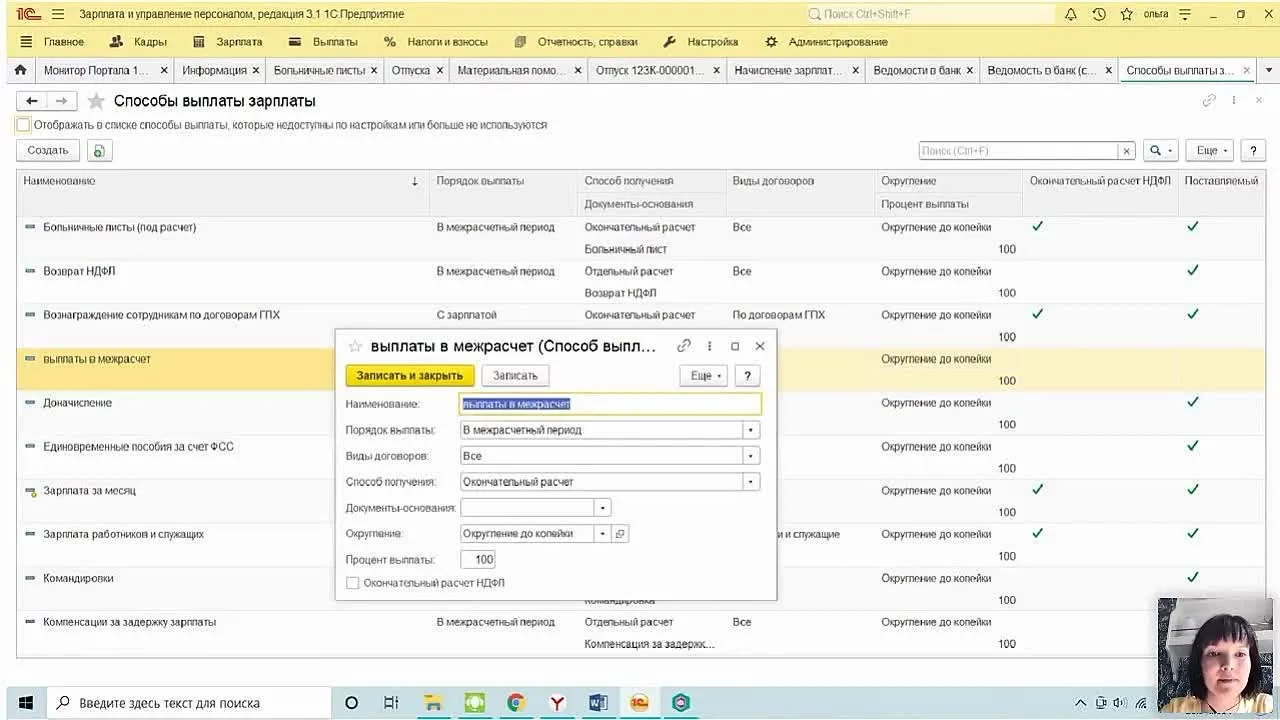Open Word from the Windows taskbar
Image resolution: width=1280 pixels, height=720 pixels.
(x=598, y=703)
